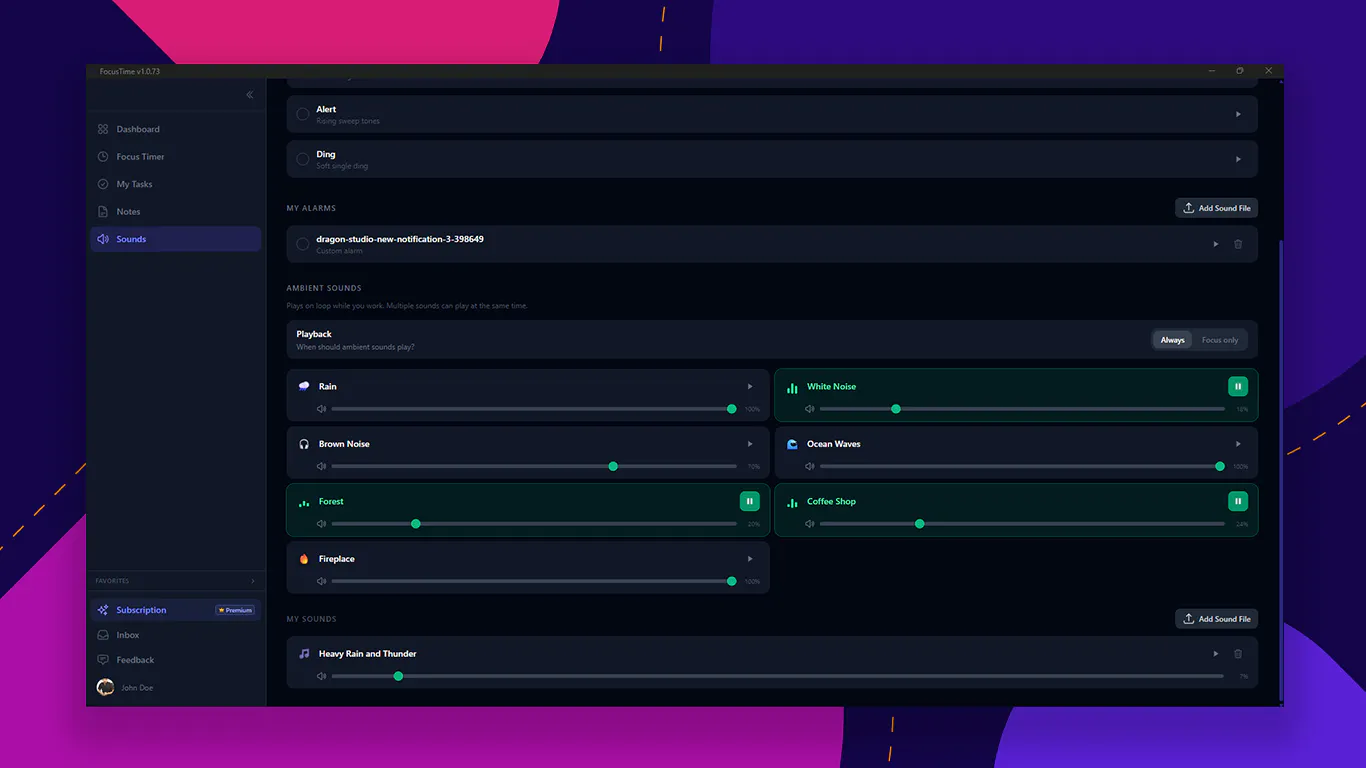Play the Fireplace sound
Viewport: 1366px width, 768px height.
tap(750, 559)
